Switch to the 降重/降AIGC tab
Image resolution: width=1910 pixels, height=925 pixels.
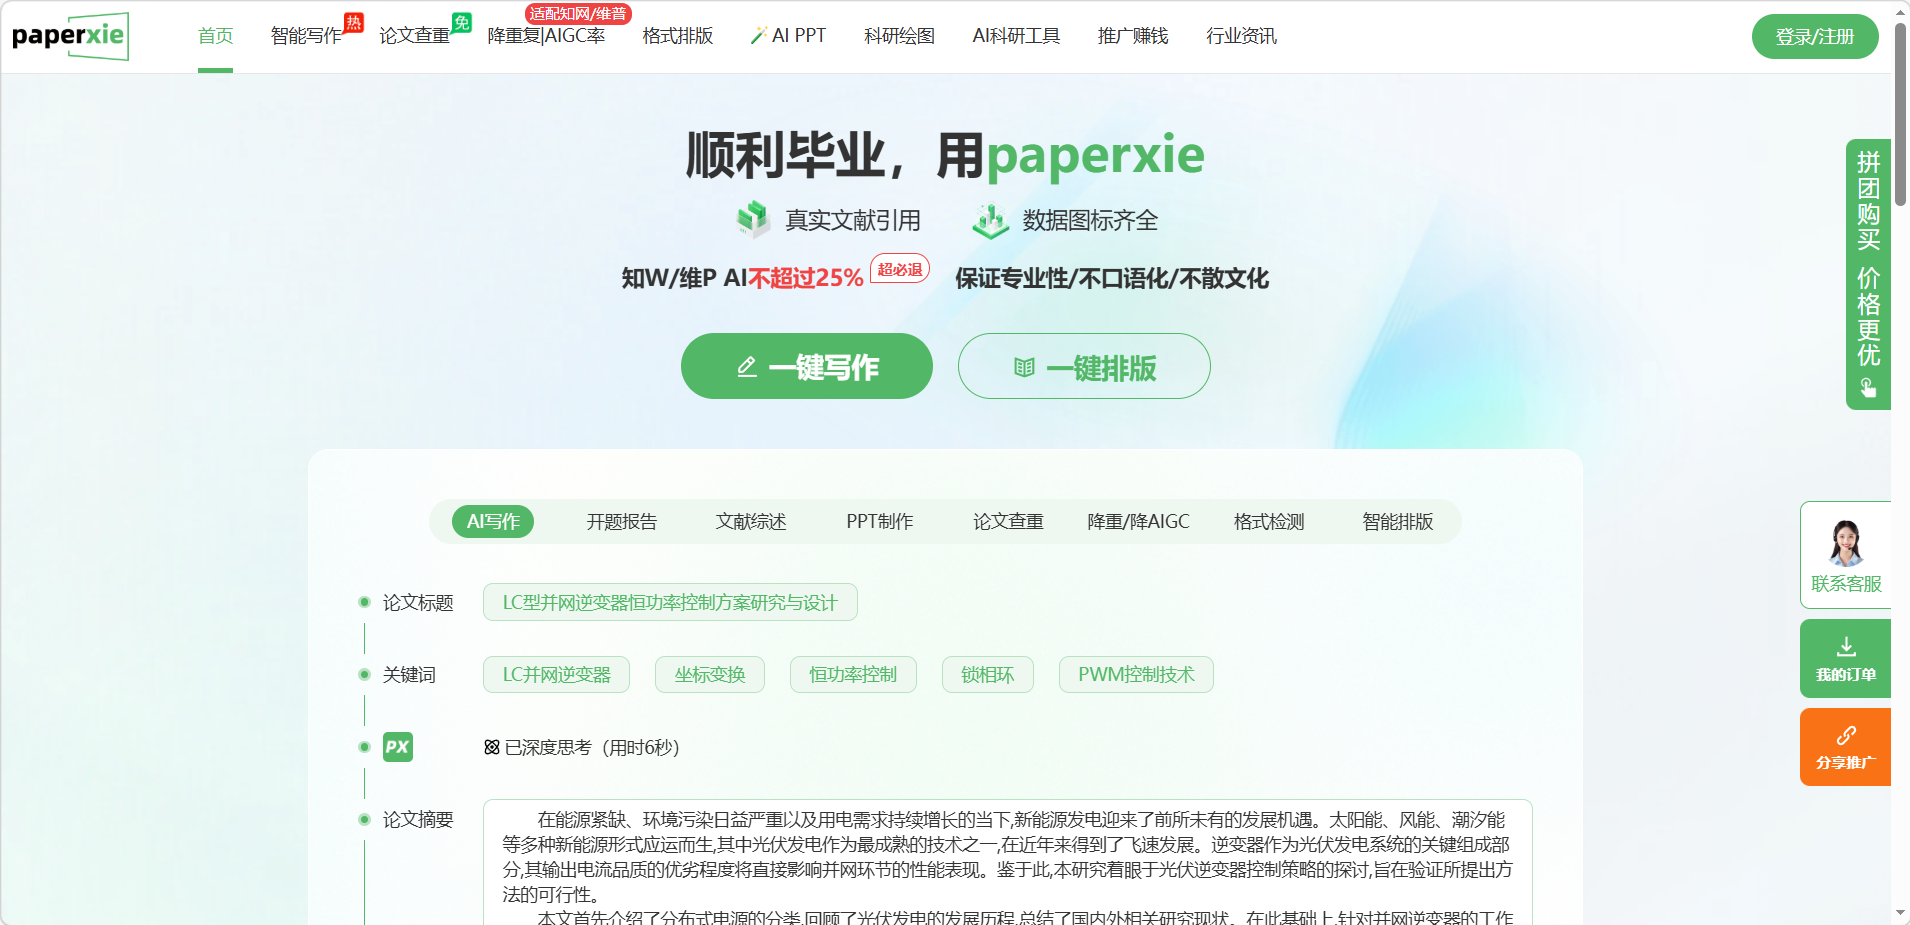tap(1138, 521)
